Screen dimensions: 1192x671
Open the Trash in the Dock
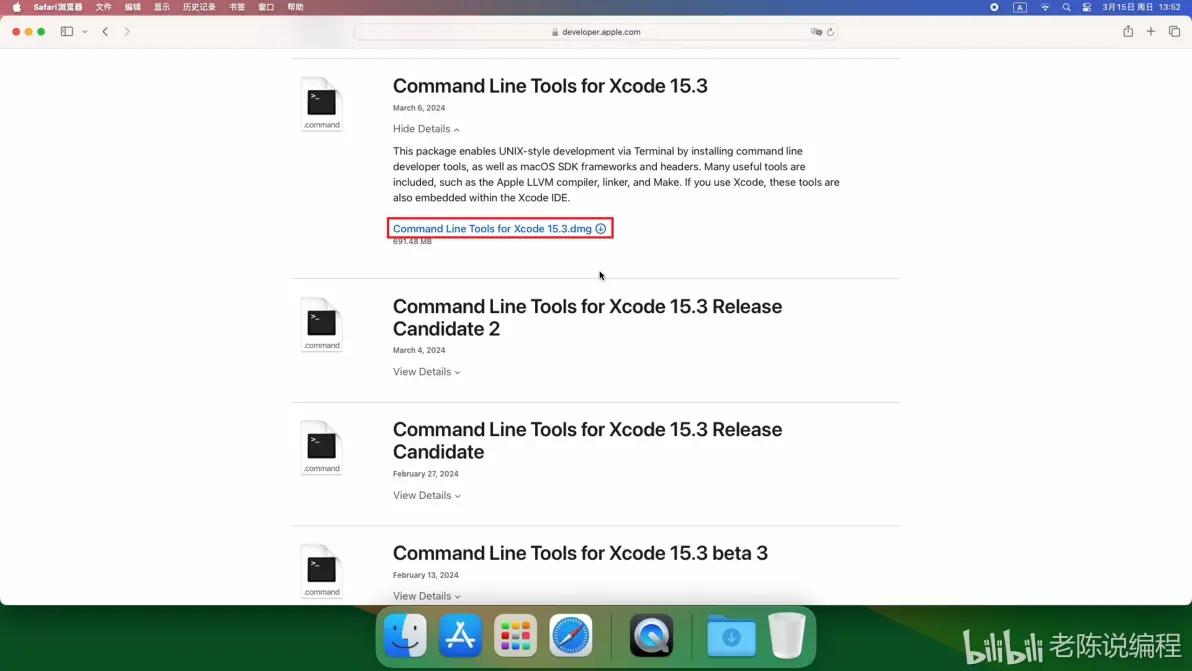787,635
